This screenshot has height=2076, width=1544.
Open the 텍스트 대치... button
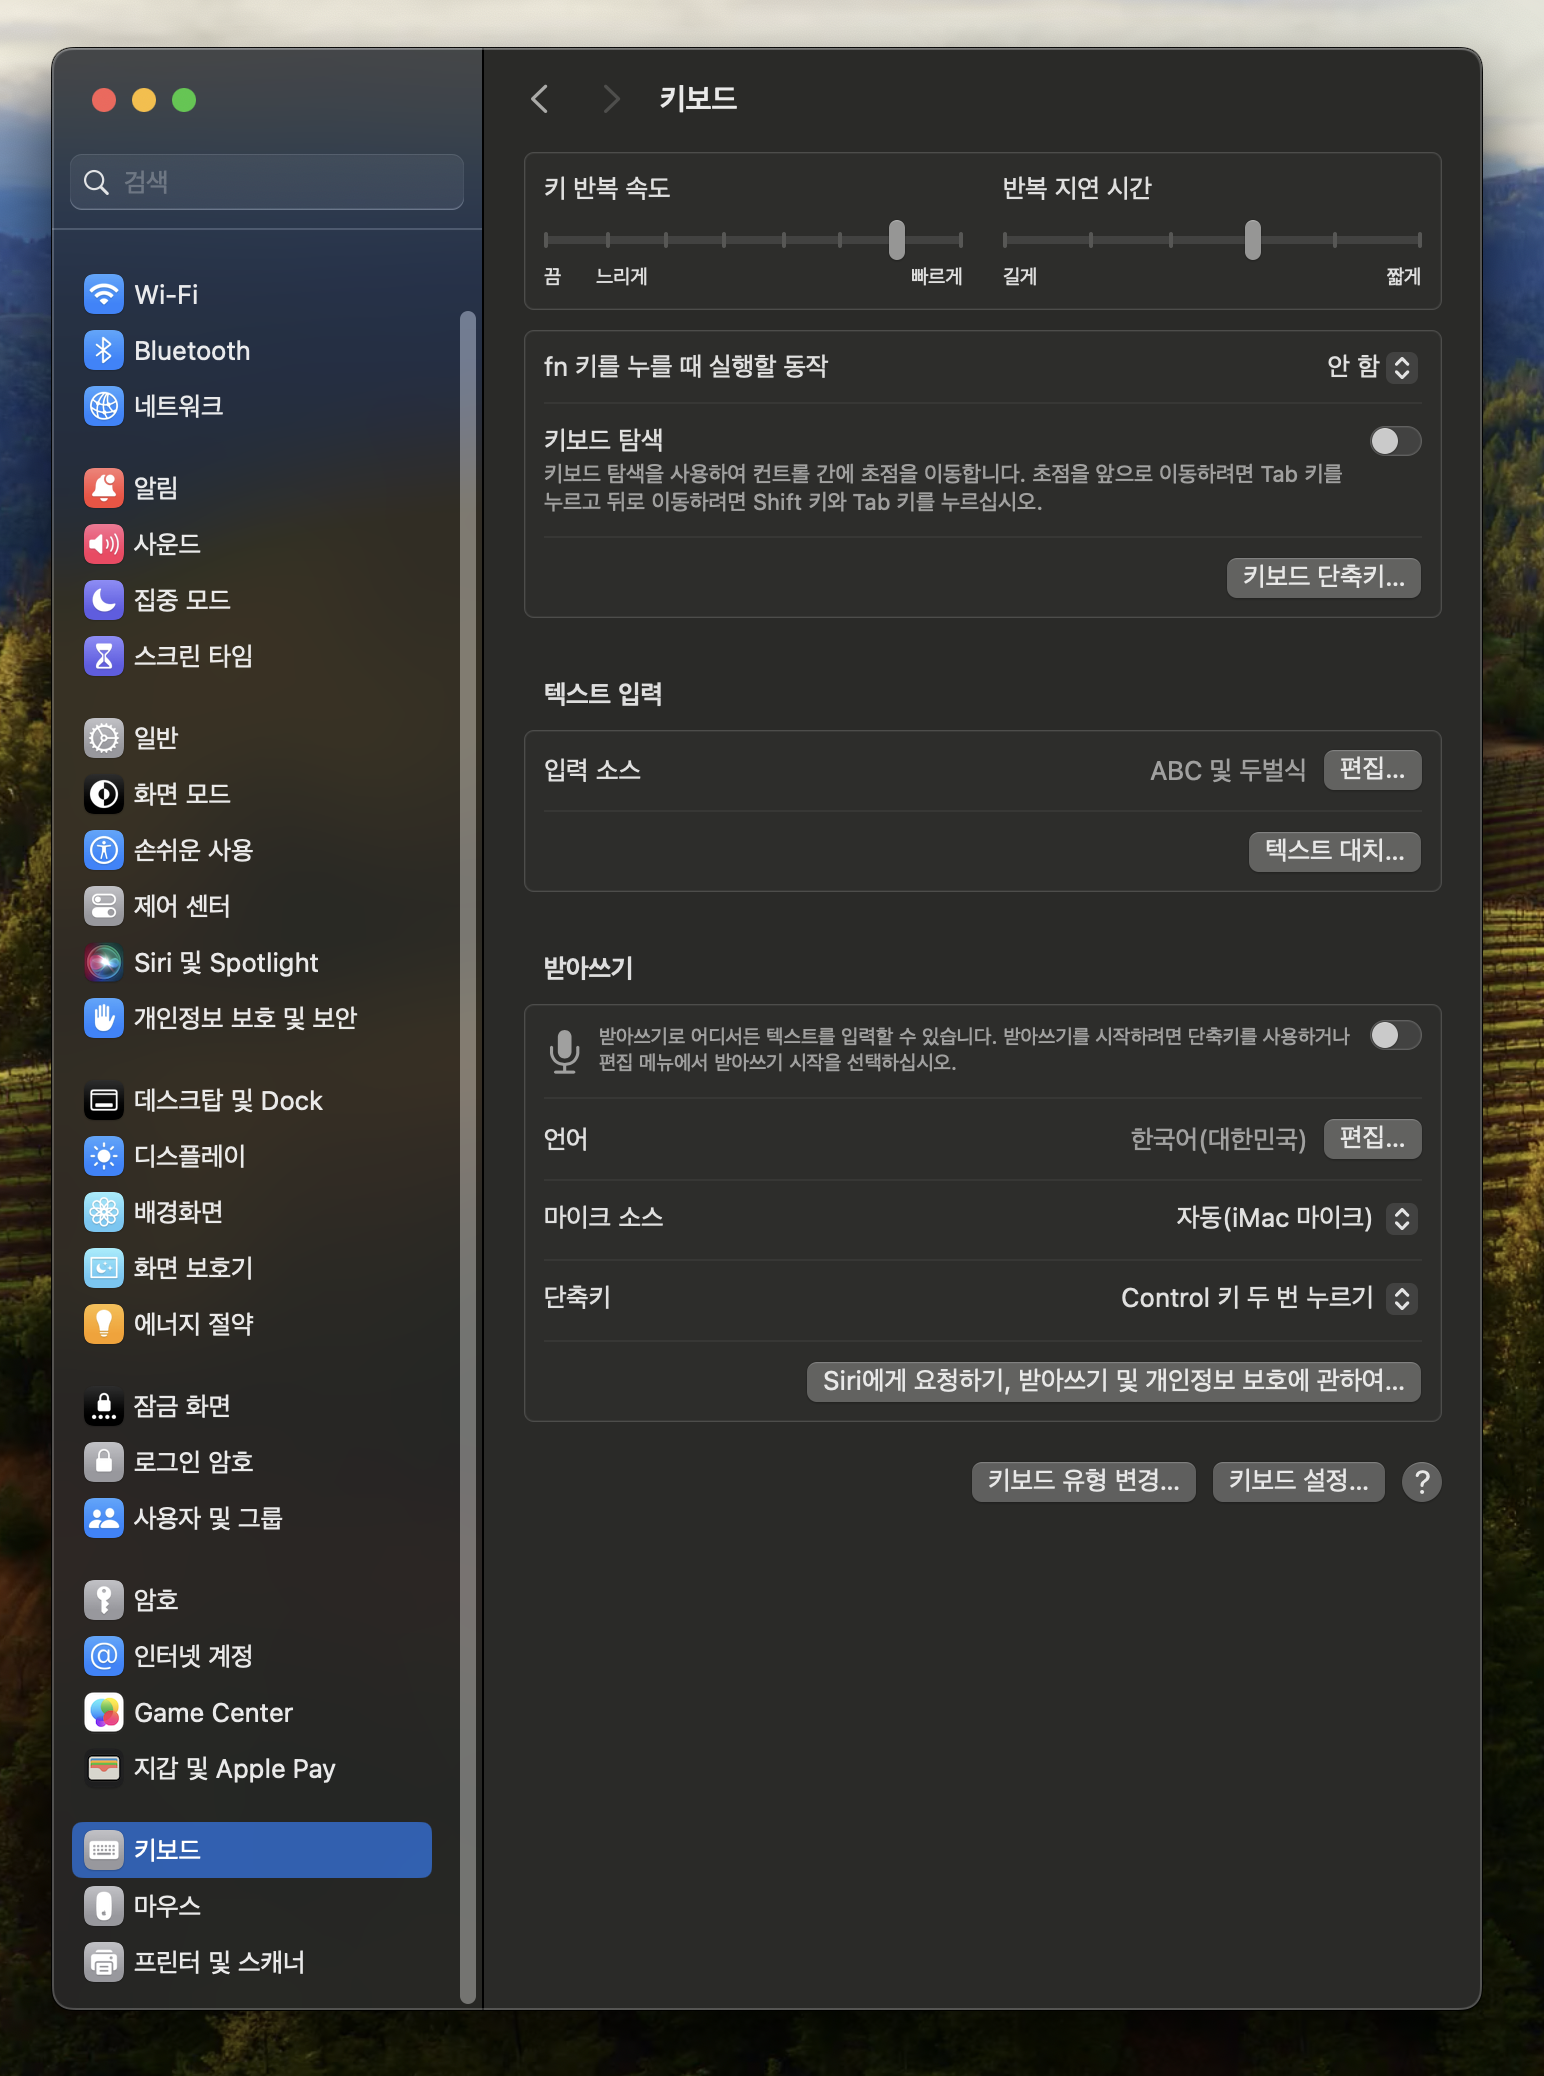click(x=1334, y=851)
